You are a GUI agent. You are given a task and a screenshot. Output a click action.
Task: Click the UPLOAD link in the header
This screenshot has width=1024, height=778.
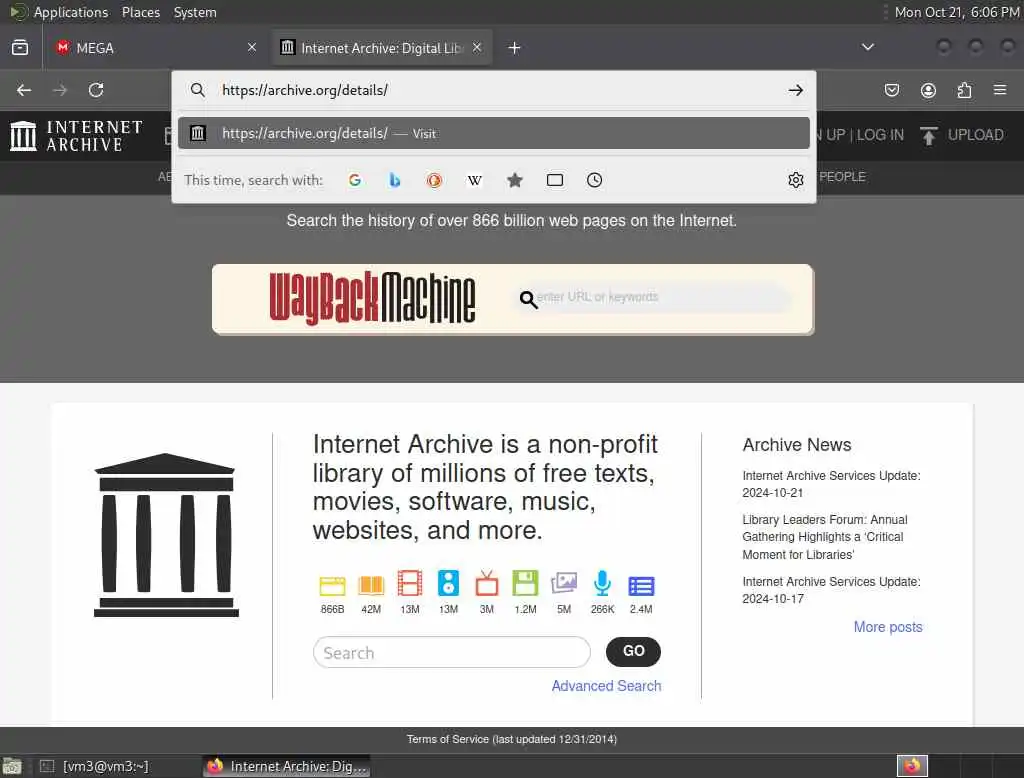coord(975,135)
